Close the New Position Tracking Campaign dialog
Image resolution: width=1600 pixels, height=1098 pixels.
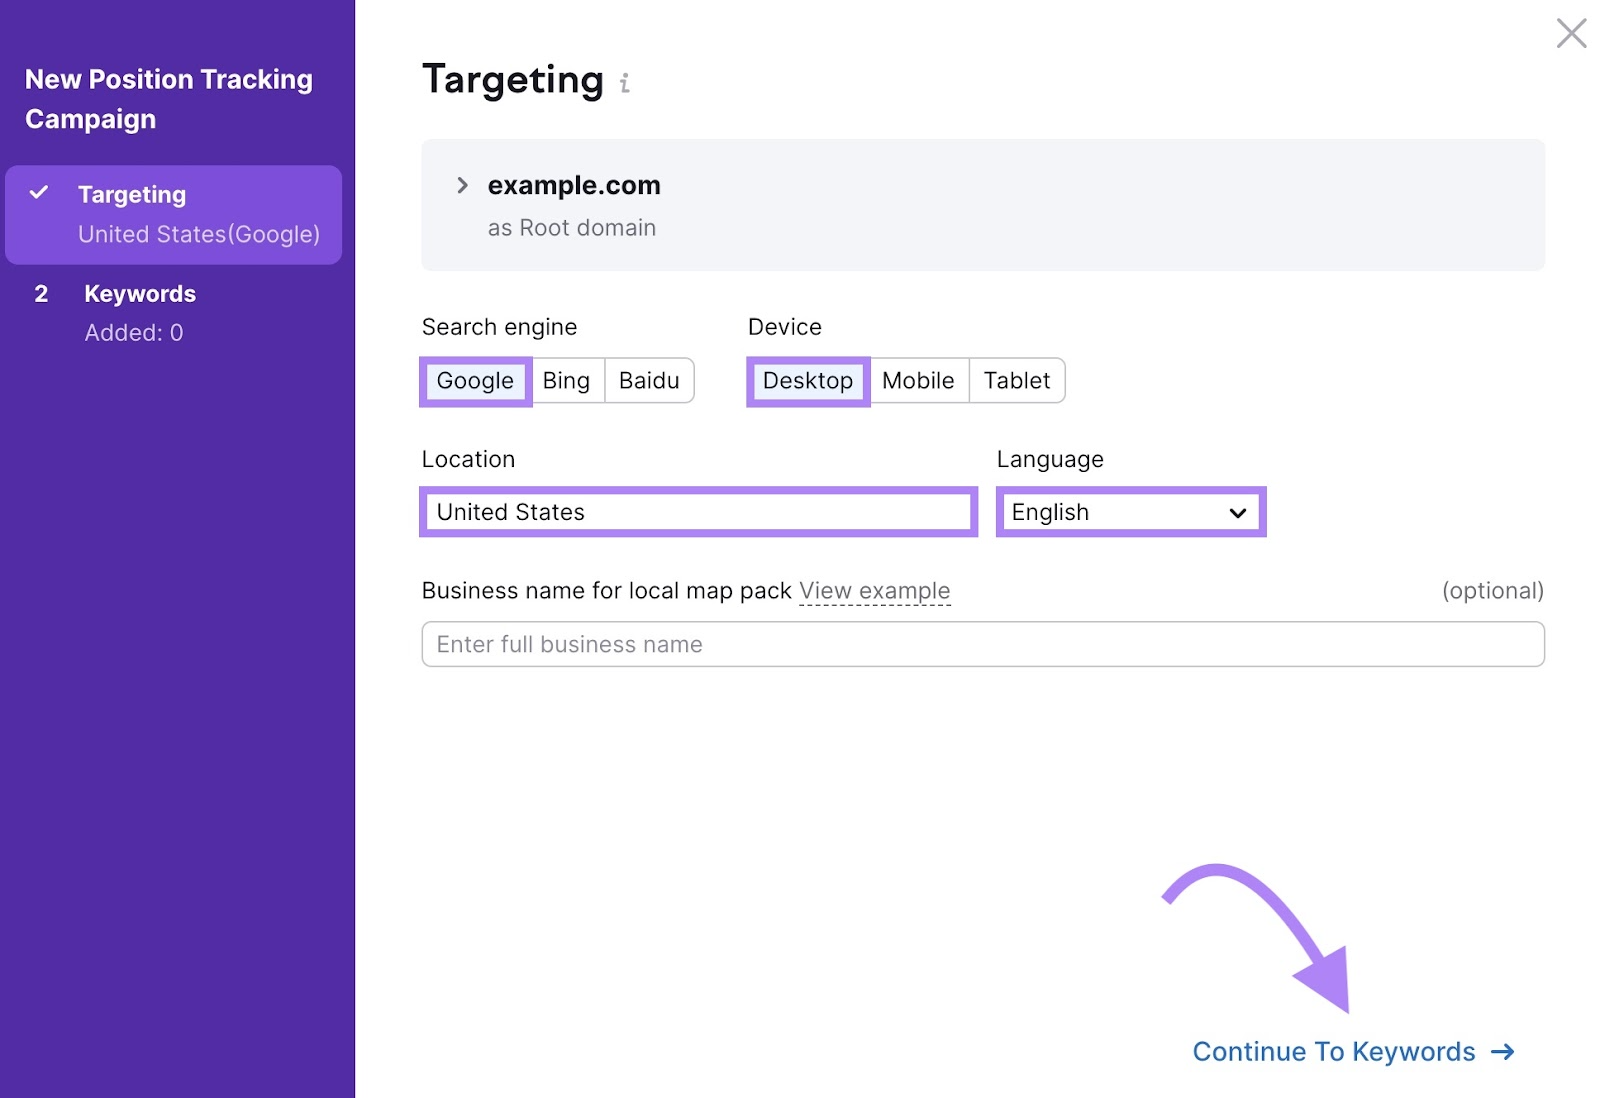(x=1571, y=33)
